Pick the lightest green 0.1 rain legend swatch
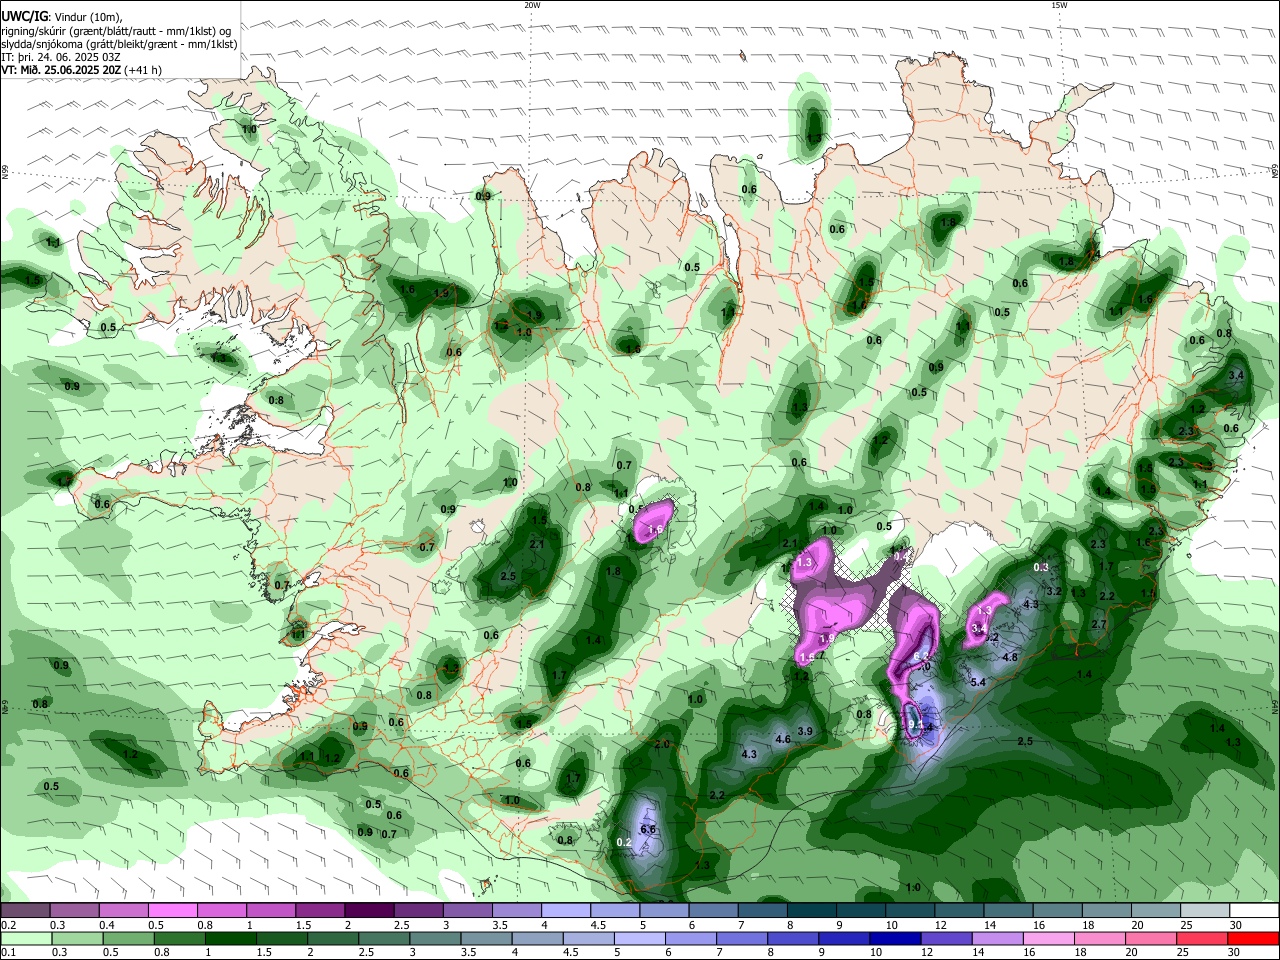1280x960 pixels. [x=25, y=939]
